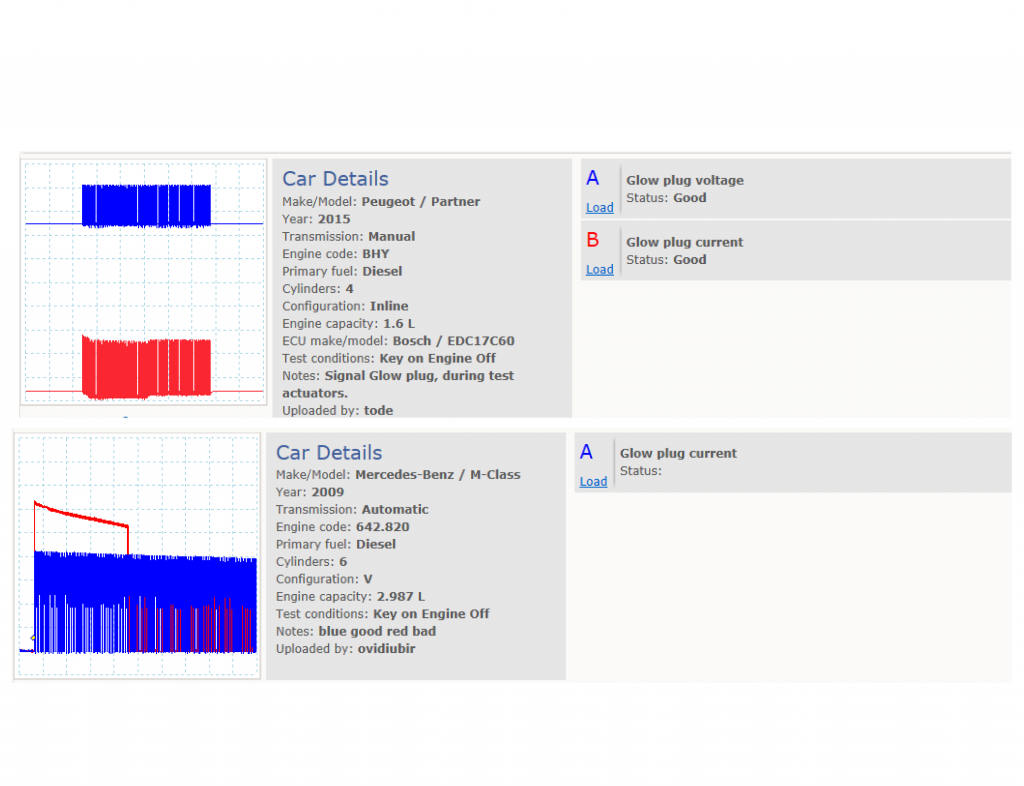Click the Glow plug voltage label
Viewport: 1024px width, 786px height.
click(x=684, y=180)
